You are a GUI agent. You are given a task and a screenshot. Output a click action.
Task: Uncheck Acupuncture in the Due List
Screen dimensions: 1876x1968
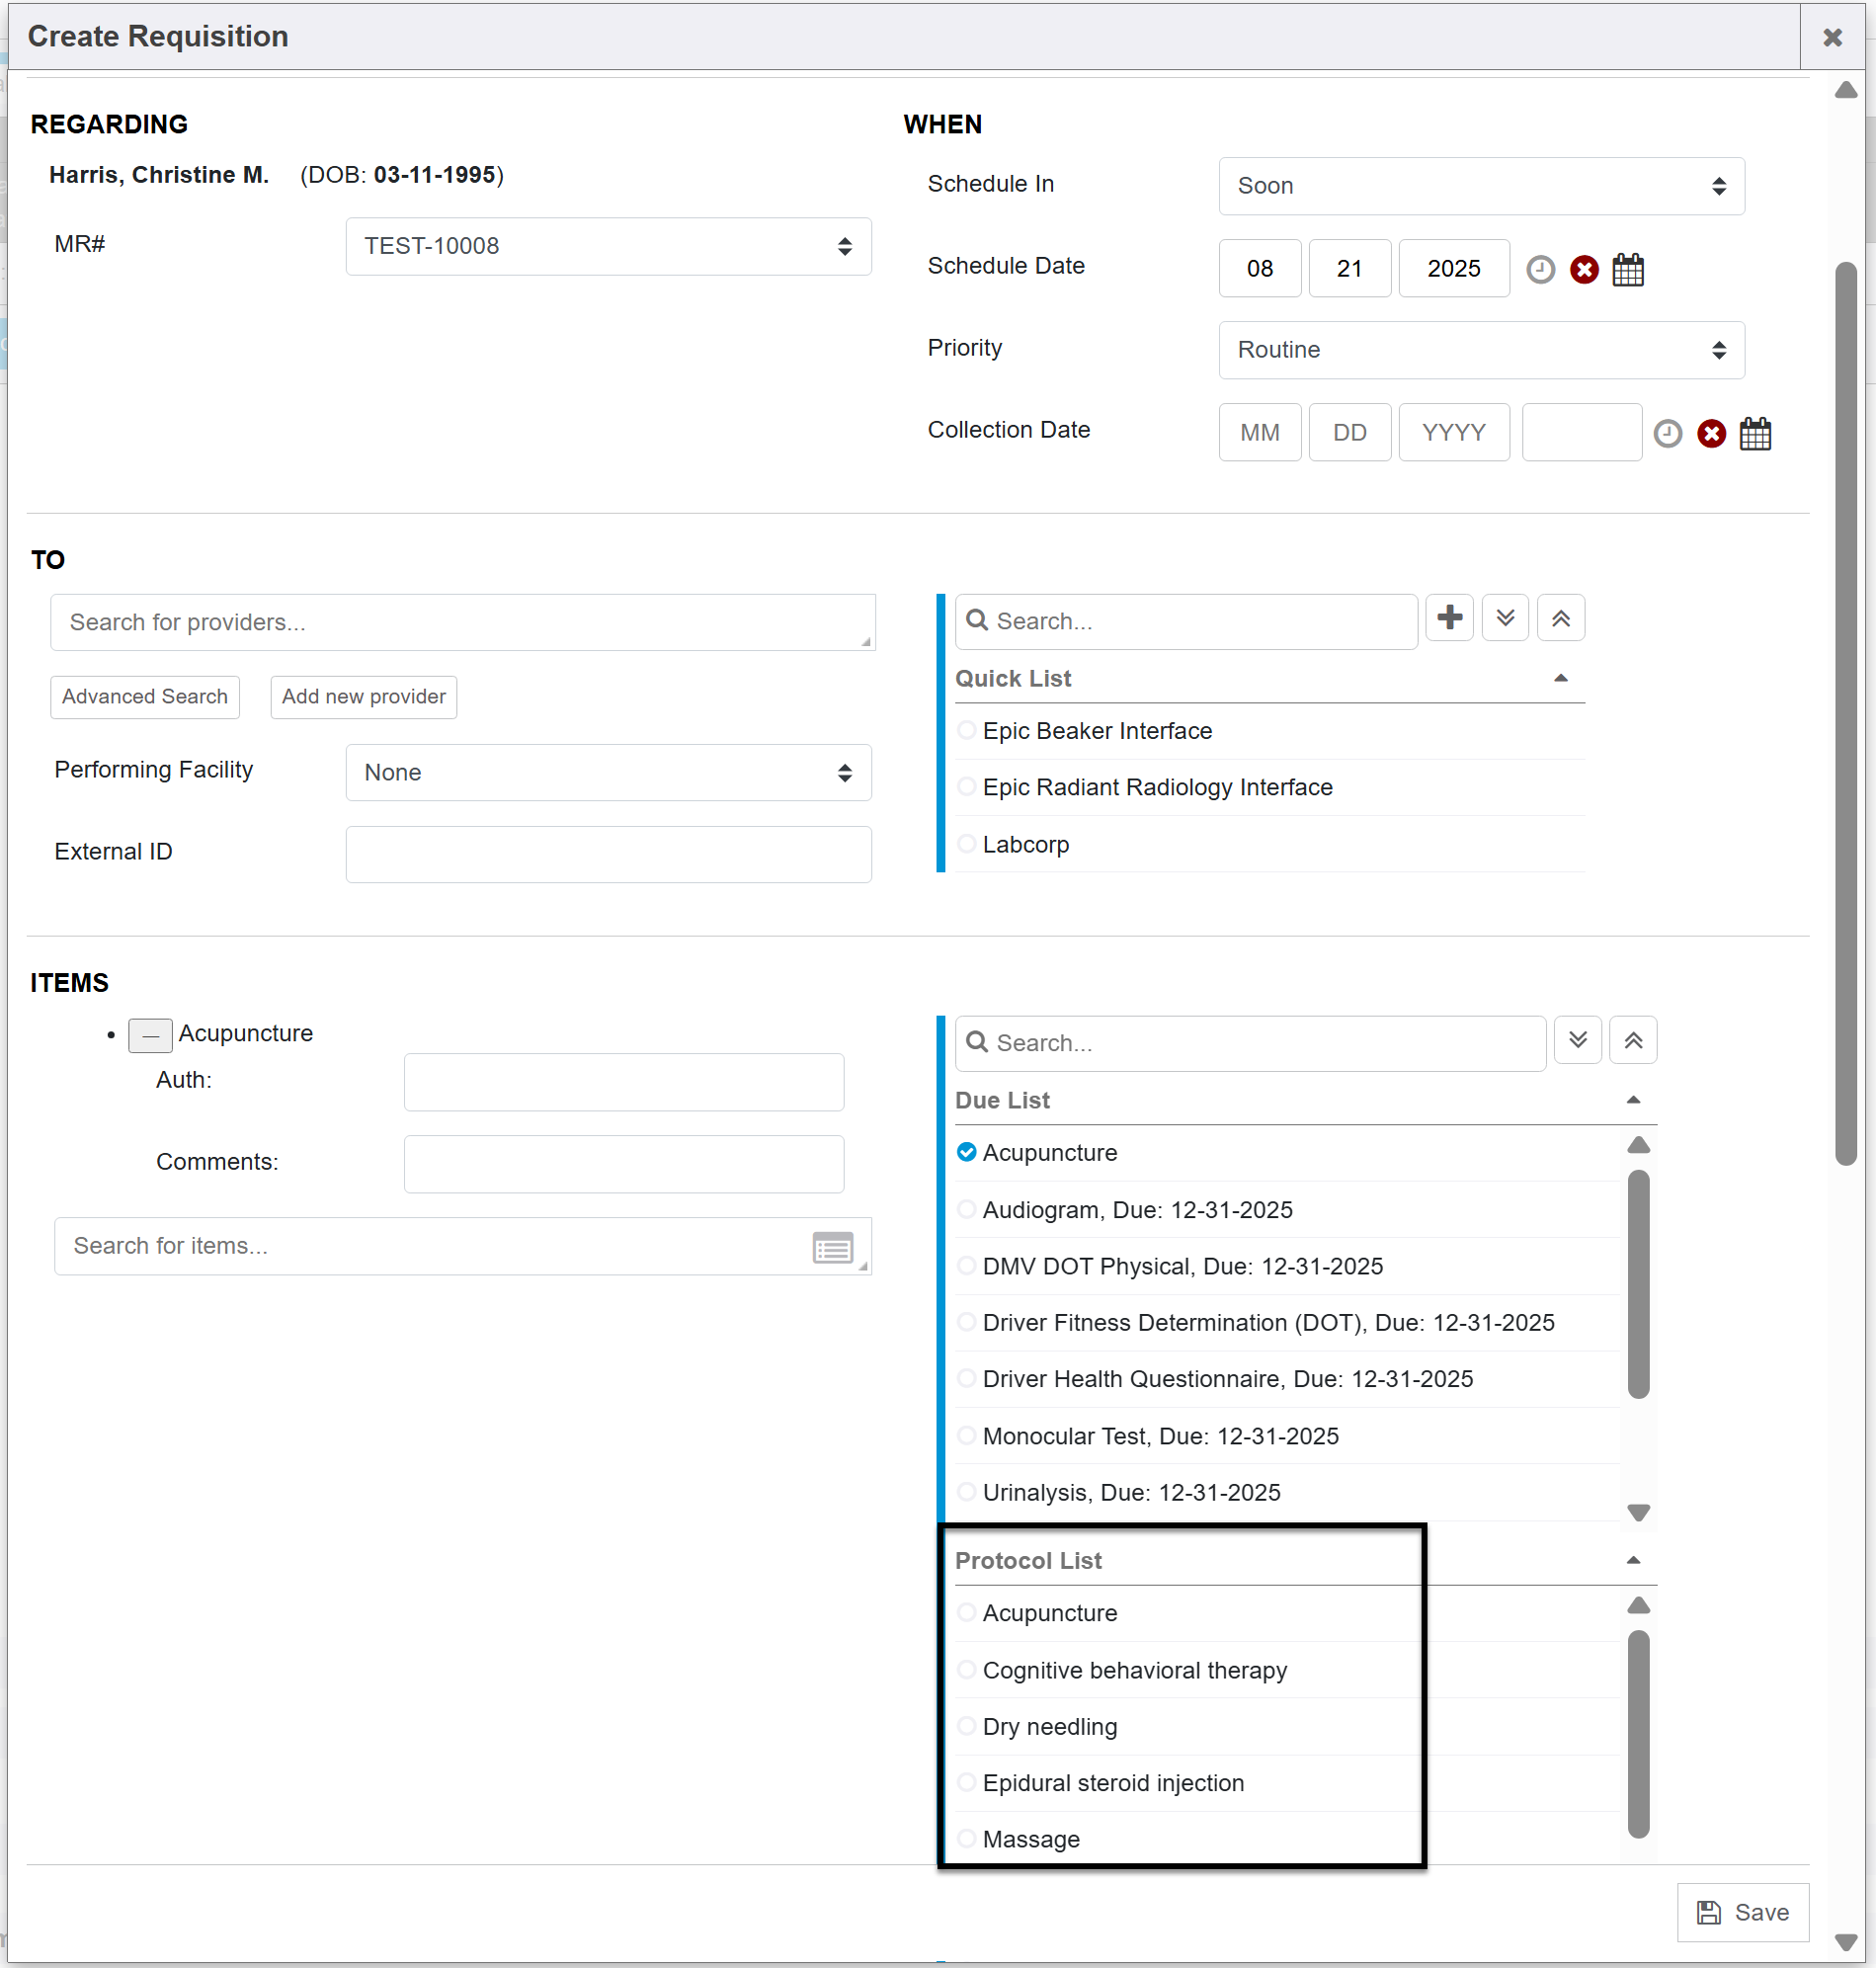(966, 1152)
